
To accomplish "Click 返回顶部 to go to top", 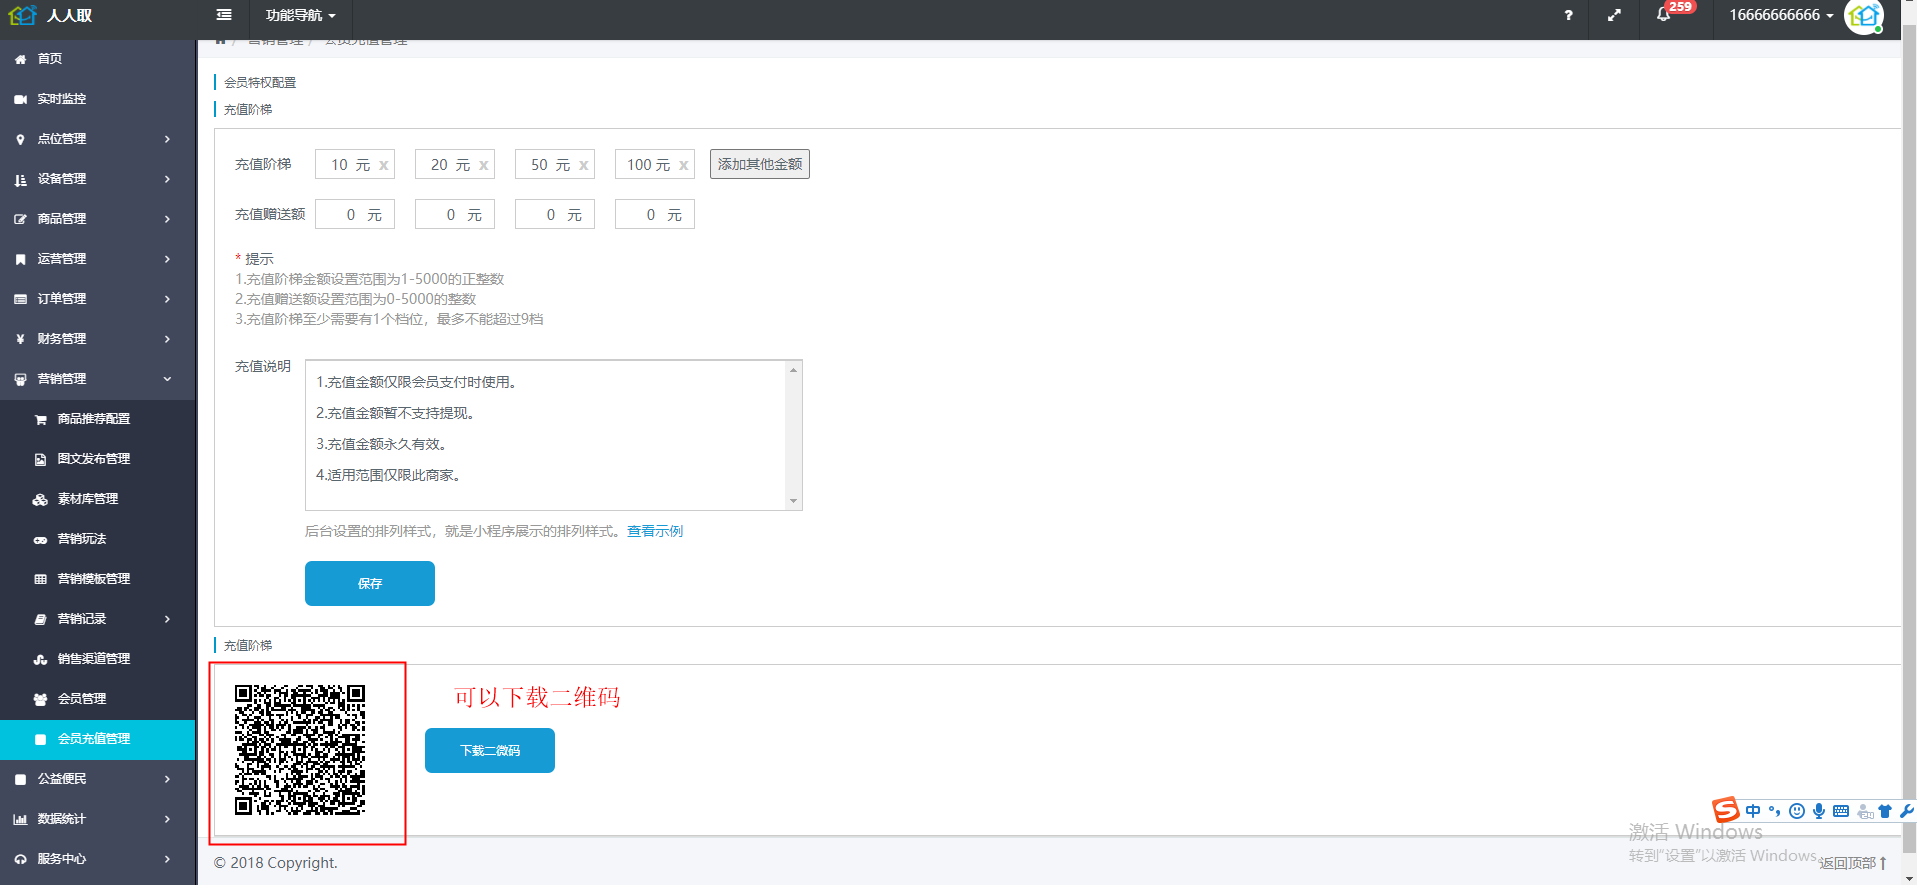I will [x=1853, y=863].
